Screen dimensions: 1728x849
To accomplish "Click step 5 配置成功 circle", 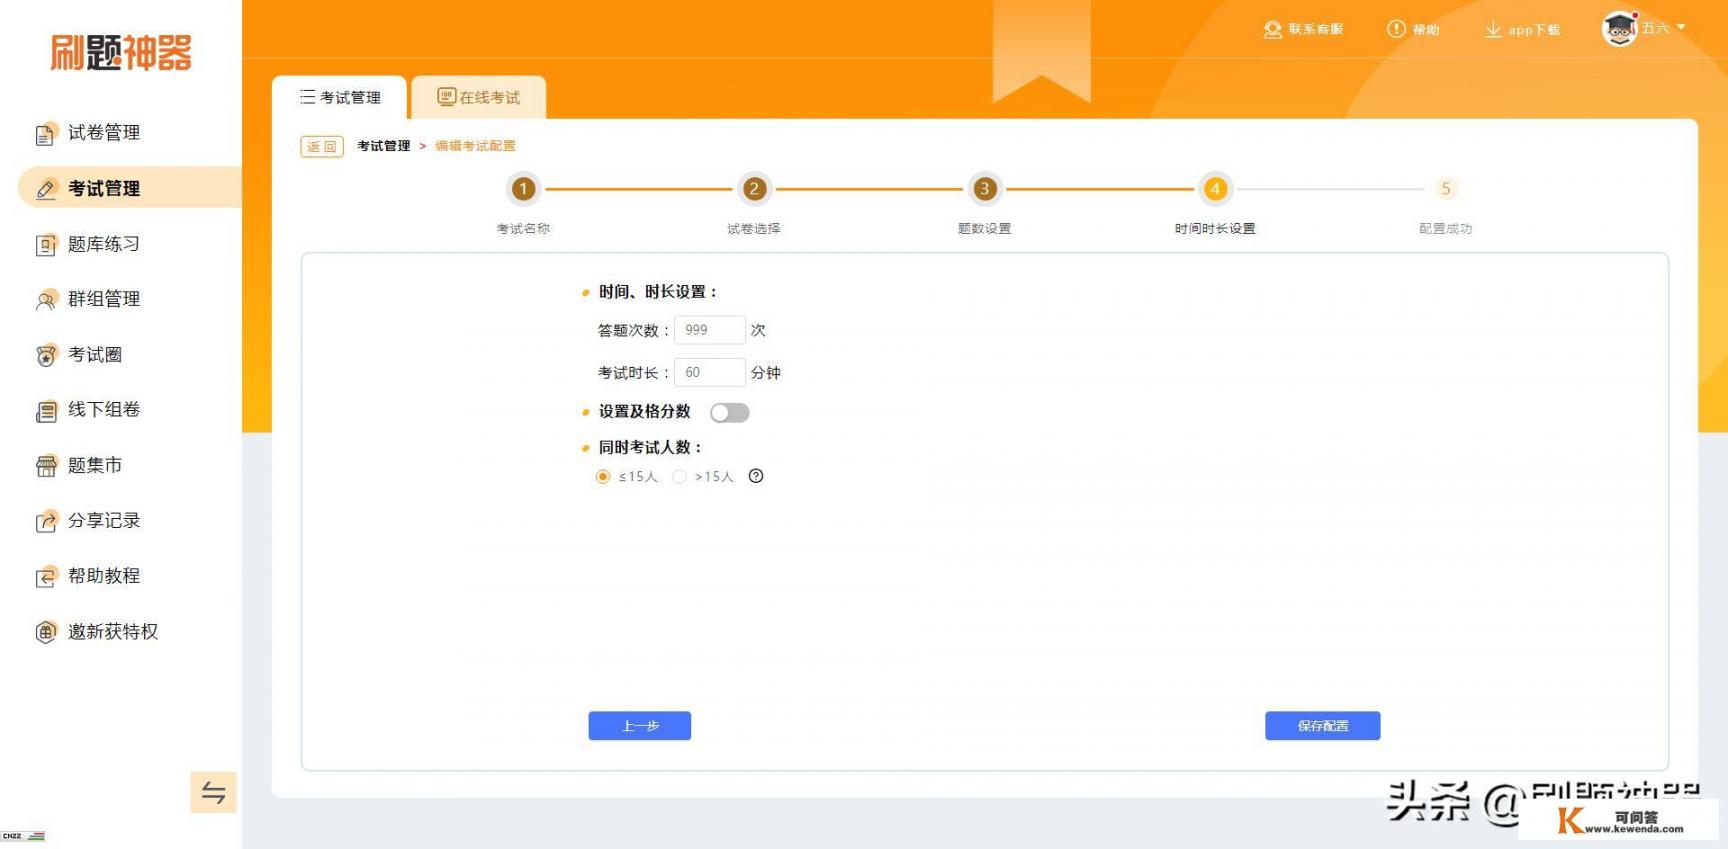I will click(1446, 189).
